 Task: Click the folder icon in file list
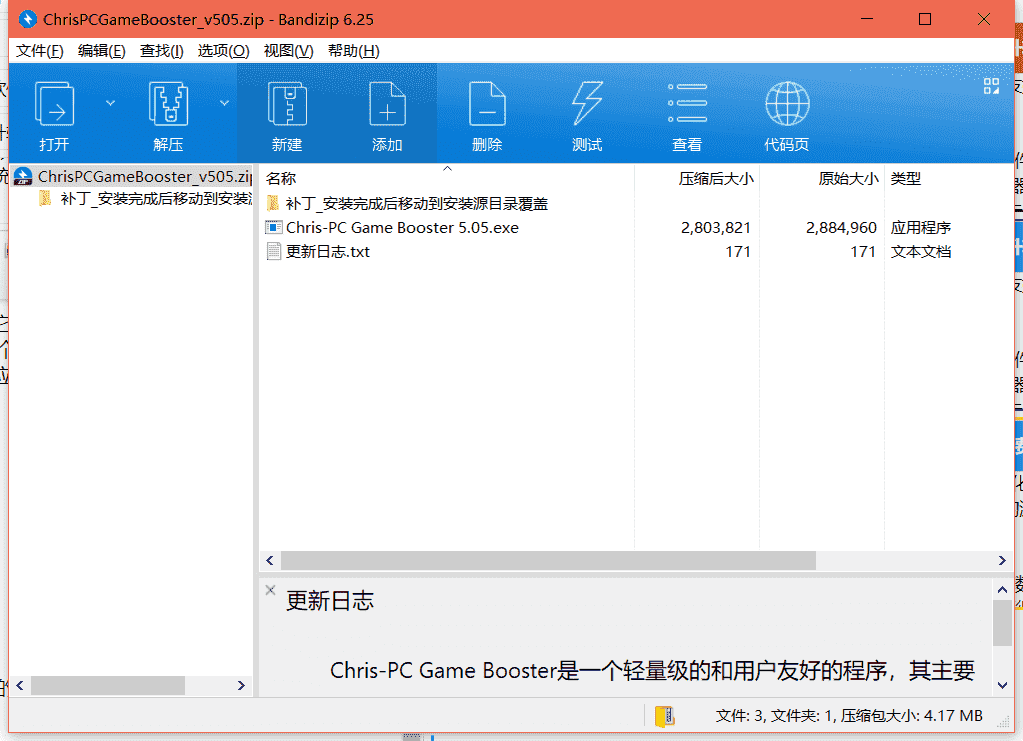point(273,204)
